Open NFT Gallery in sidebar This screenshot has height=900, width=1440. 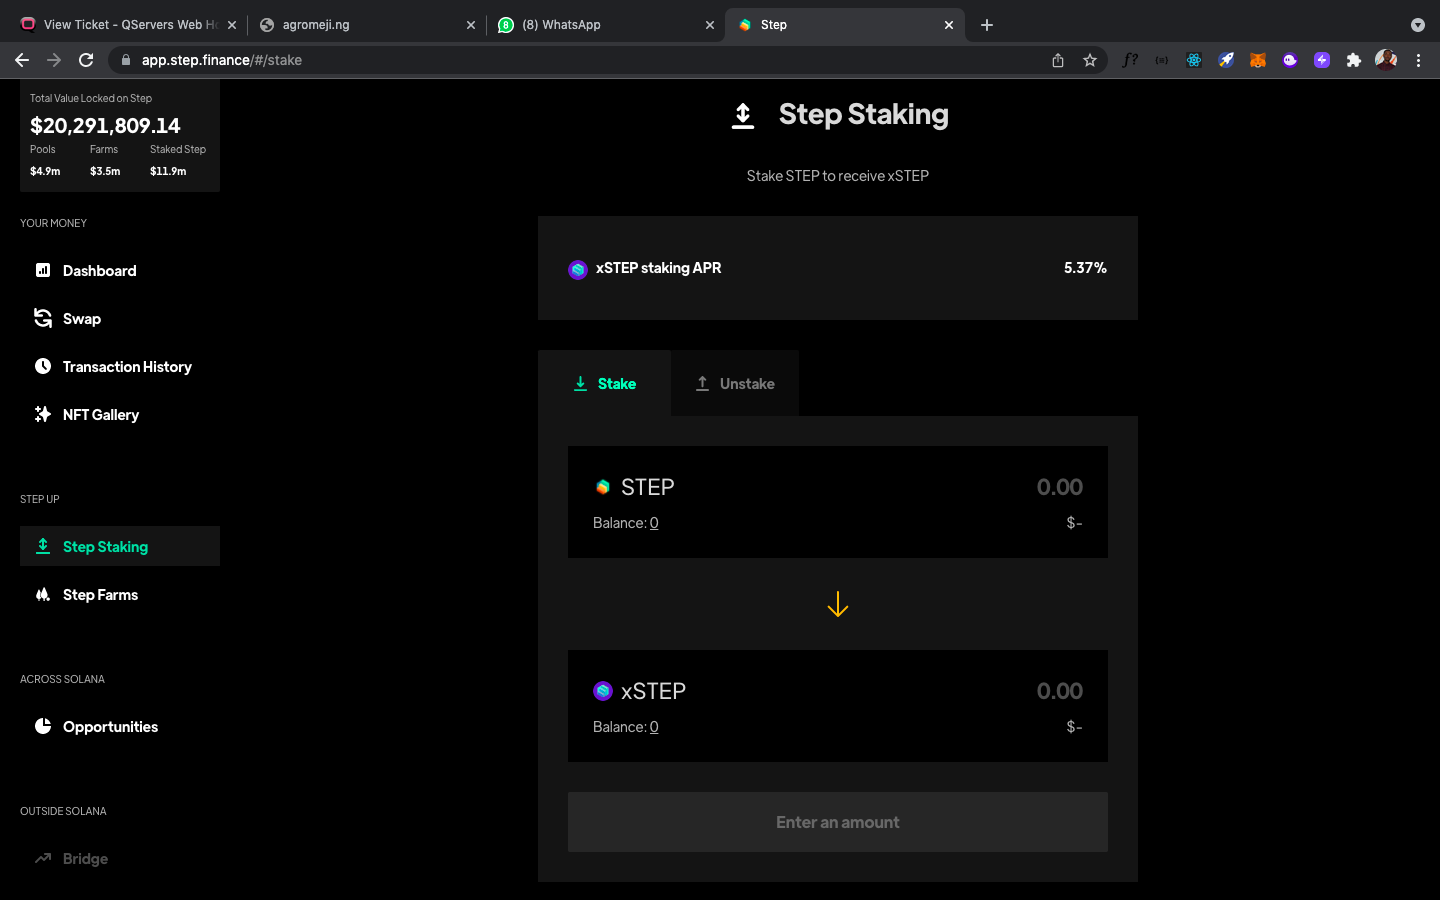(x=120, y=414)
